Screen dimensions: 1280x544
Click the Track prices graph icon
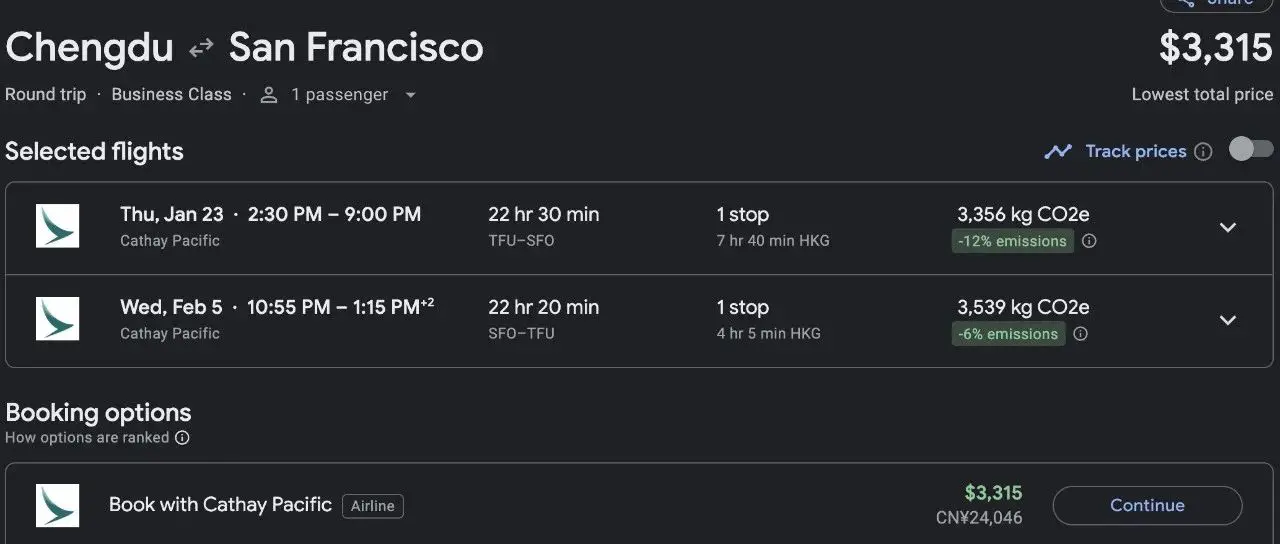coord(1058,152)
